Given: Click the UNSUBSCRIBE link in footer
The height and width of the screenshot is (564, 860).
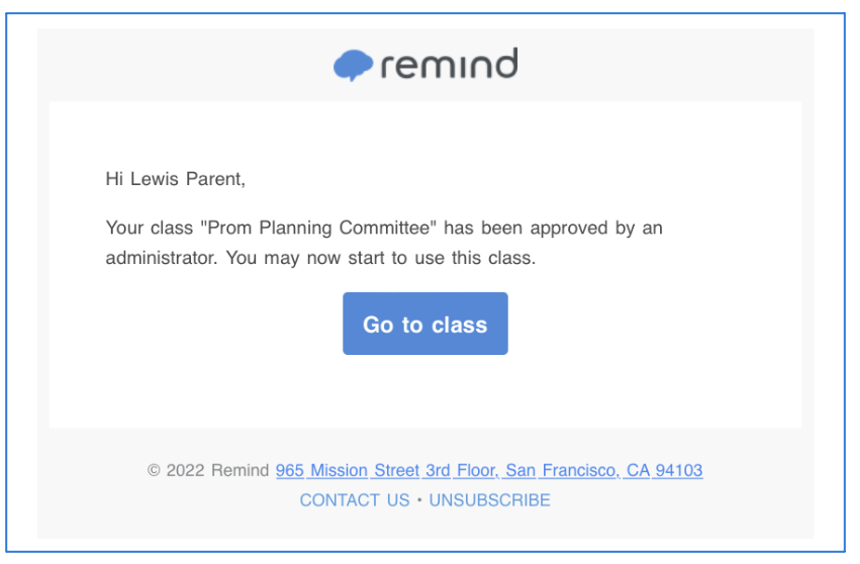Looking at the screenshot, I should [x=489, y=500].
